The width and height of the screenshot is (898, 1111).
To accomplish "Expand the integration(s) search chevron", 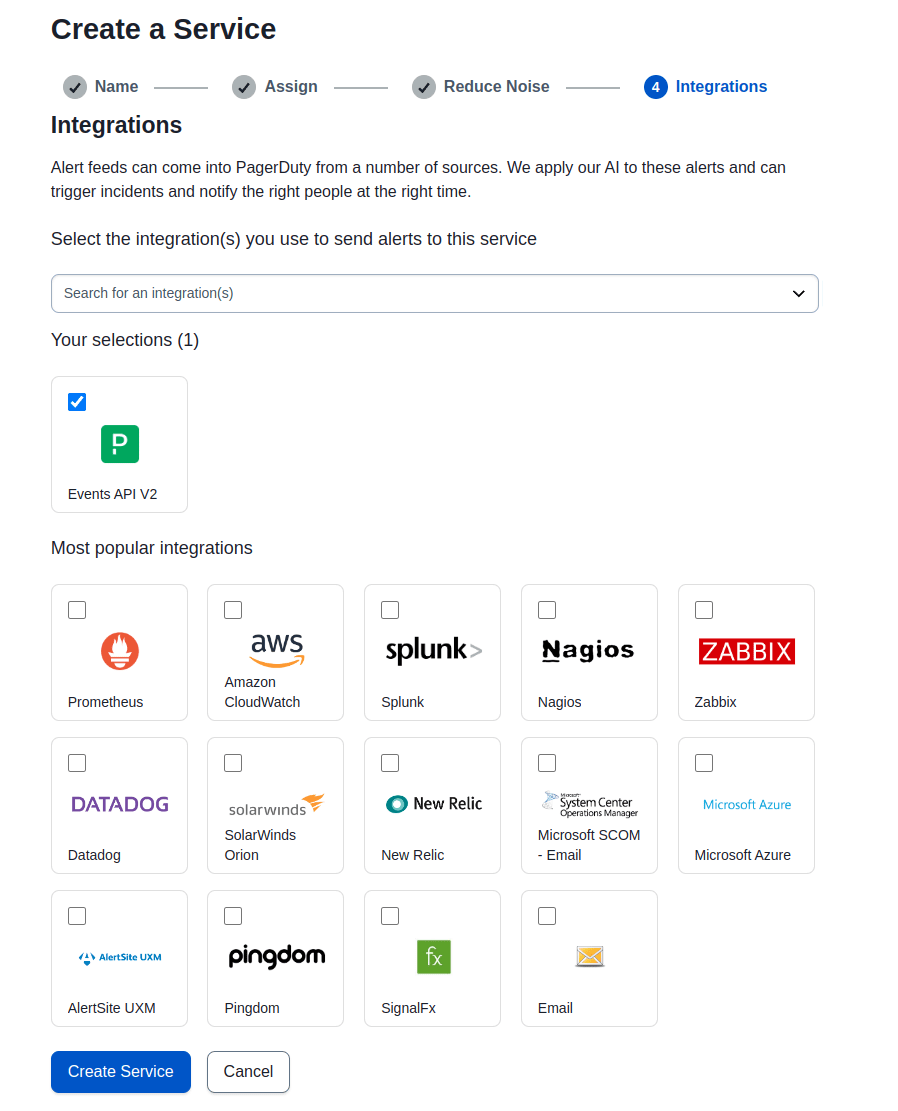I will [798, 293].
